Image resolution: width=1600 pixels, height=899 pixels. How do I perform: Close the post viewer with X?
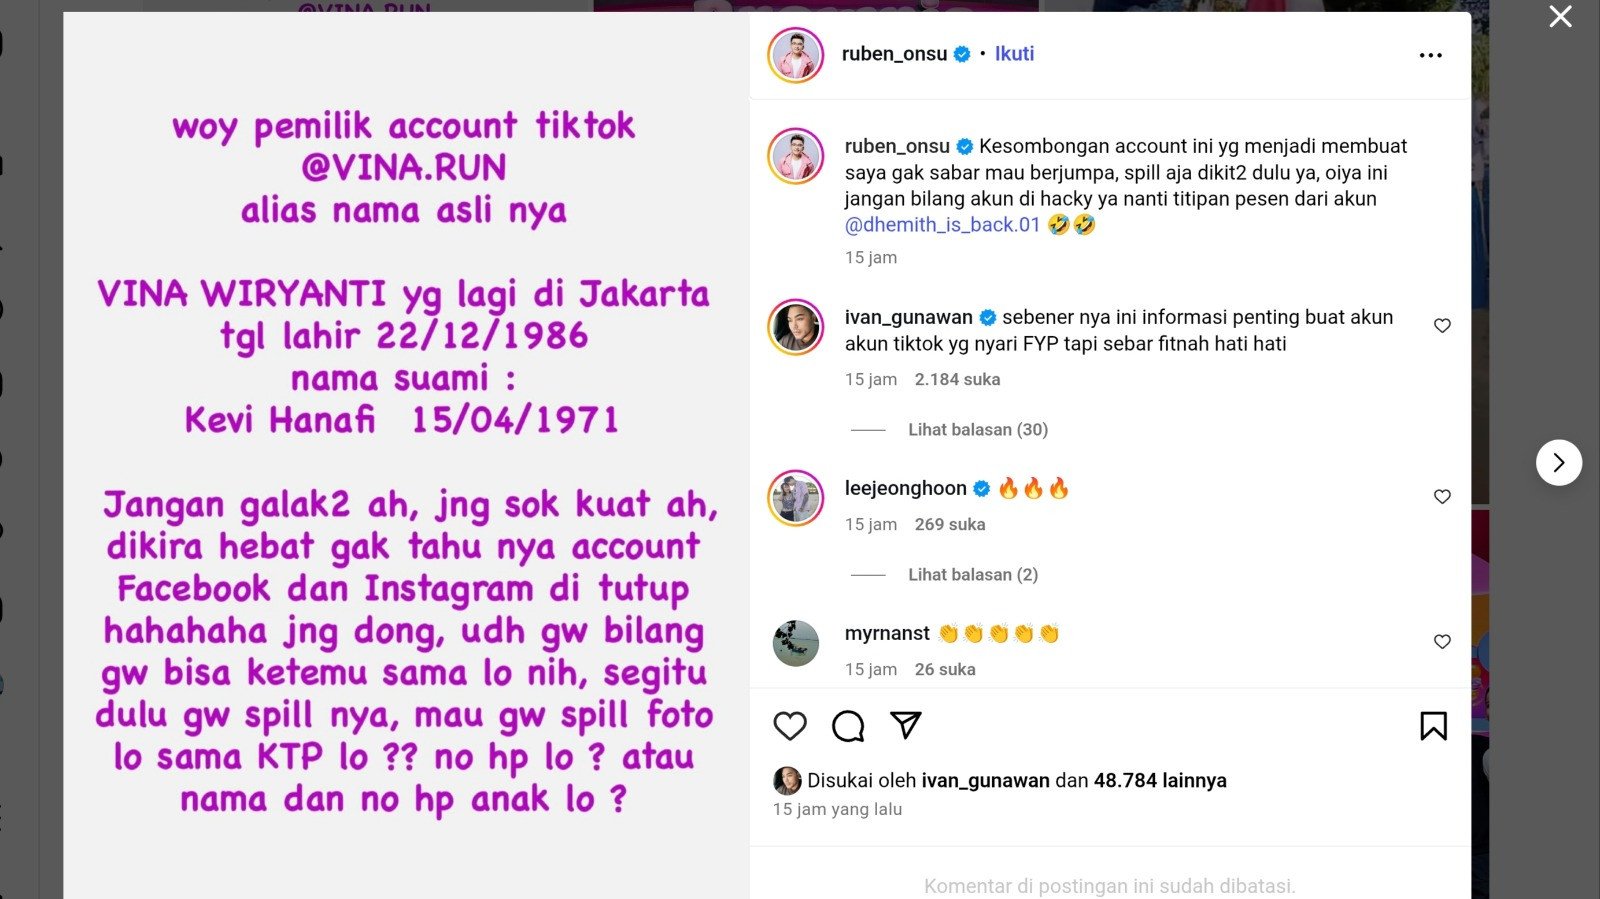point(1560,17)
